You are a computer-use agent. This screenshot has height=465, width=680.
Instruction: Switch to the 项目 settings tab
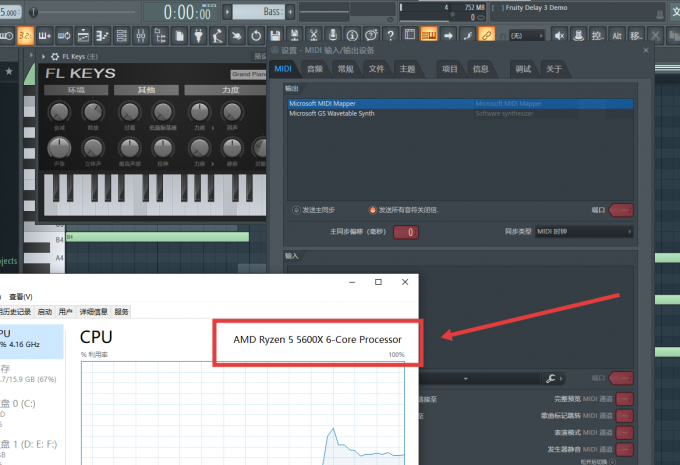[450, 69]
